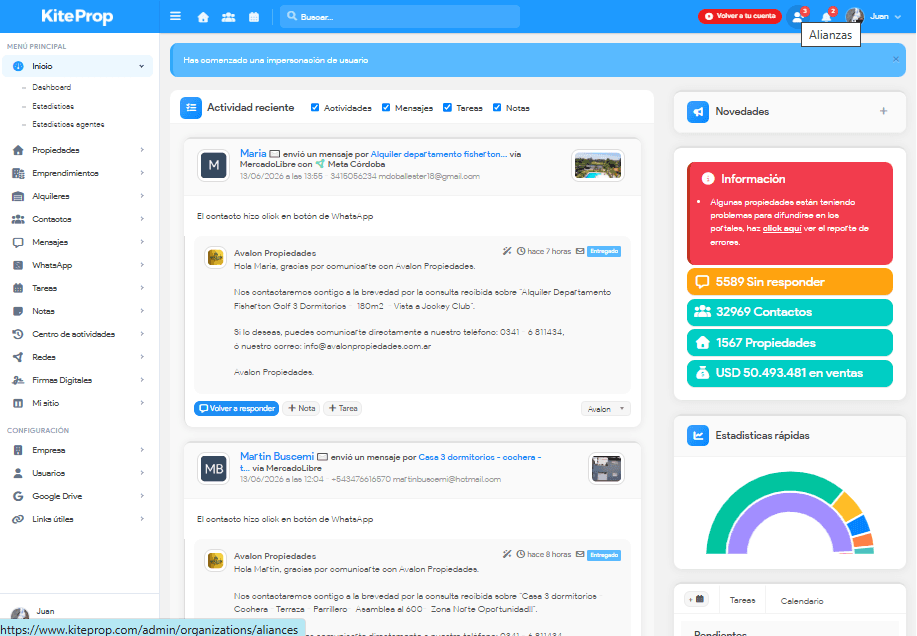The image size is (917, 636).
Task: Expand the Emprendimientos submenu arrow
Action: coord(142,173)
